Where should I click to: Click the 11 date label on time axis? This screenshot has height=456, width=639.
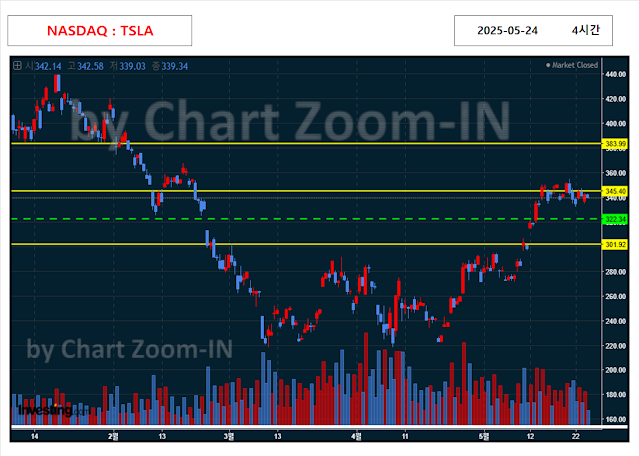[405, 436]
